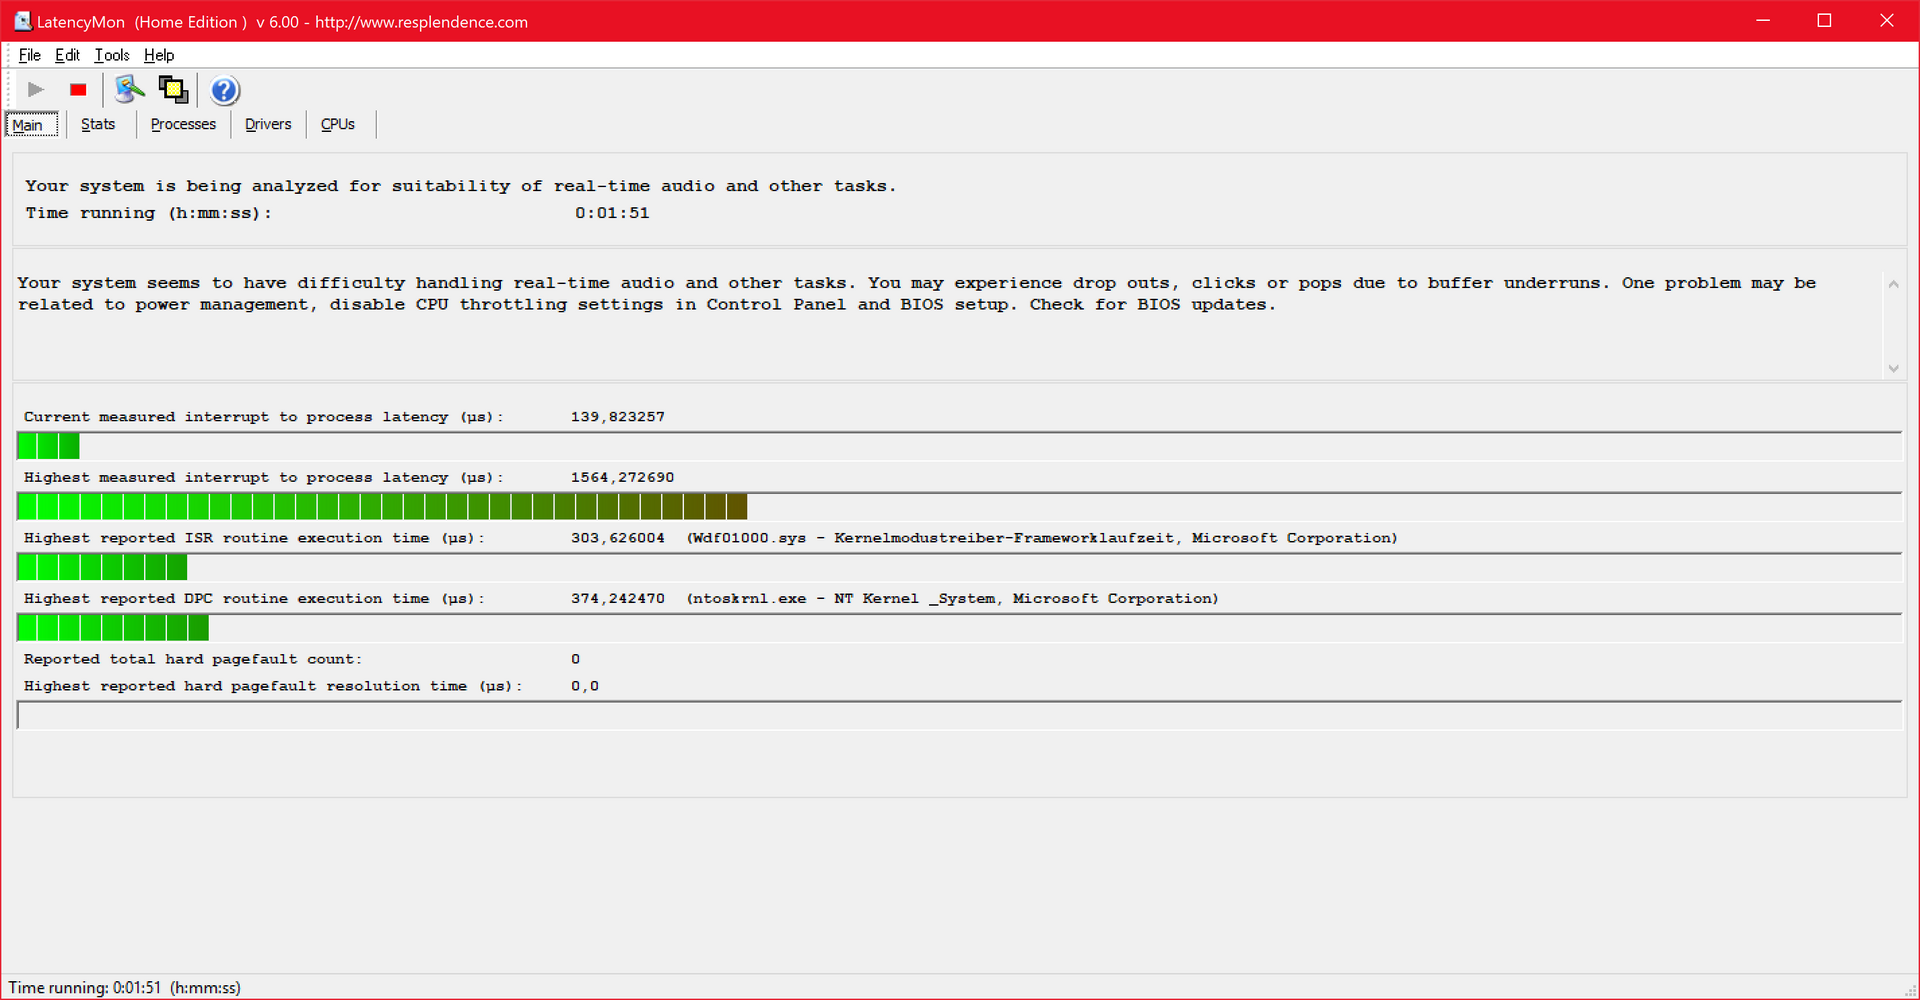Click the empty hard pagefault time bar
The image size is (1920, 1000).
coord(959,715)
